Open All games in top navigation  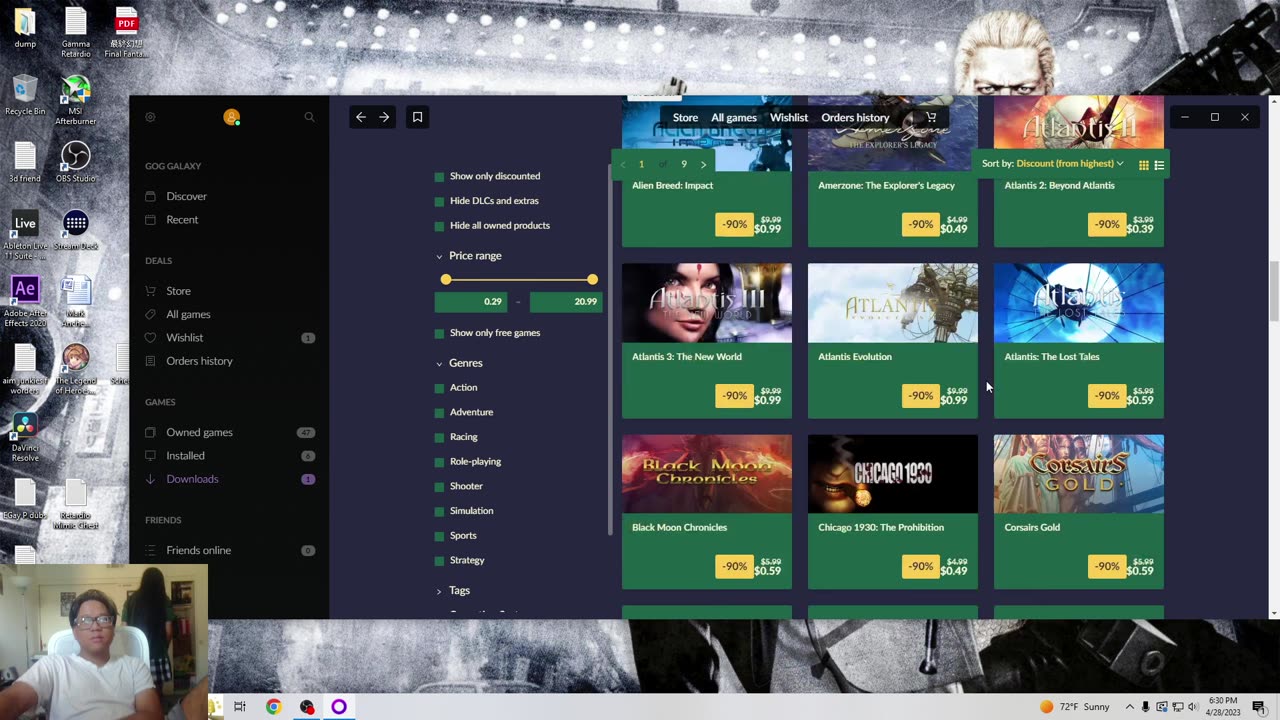(734, 118)
